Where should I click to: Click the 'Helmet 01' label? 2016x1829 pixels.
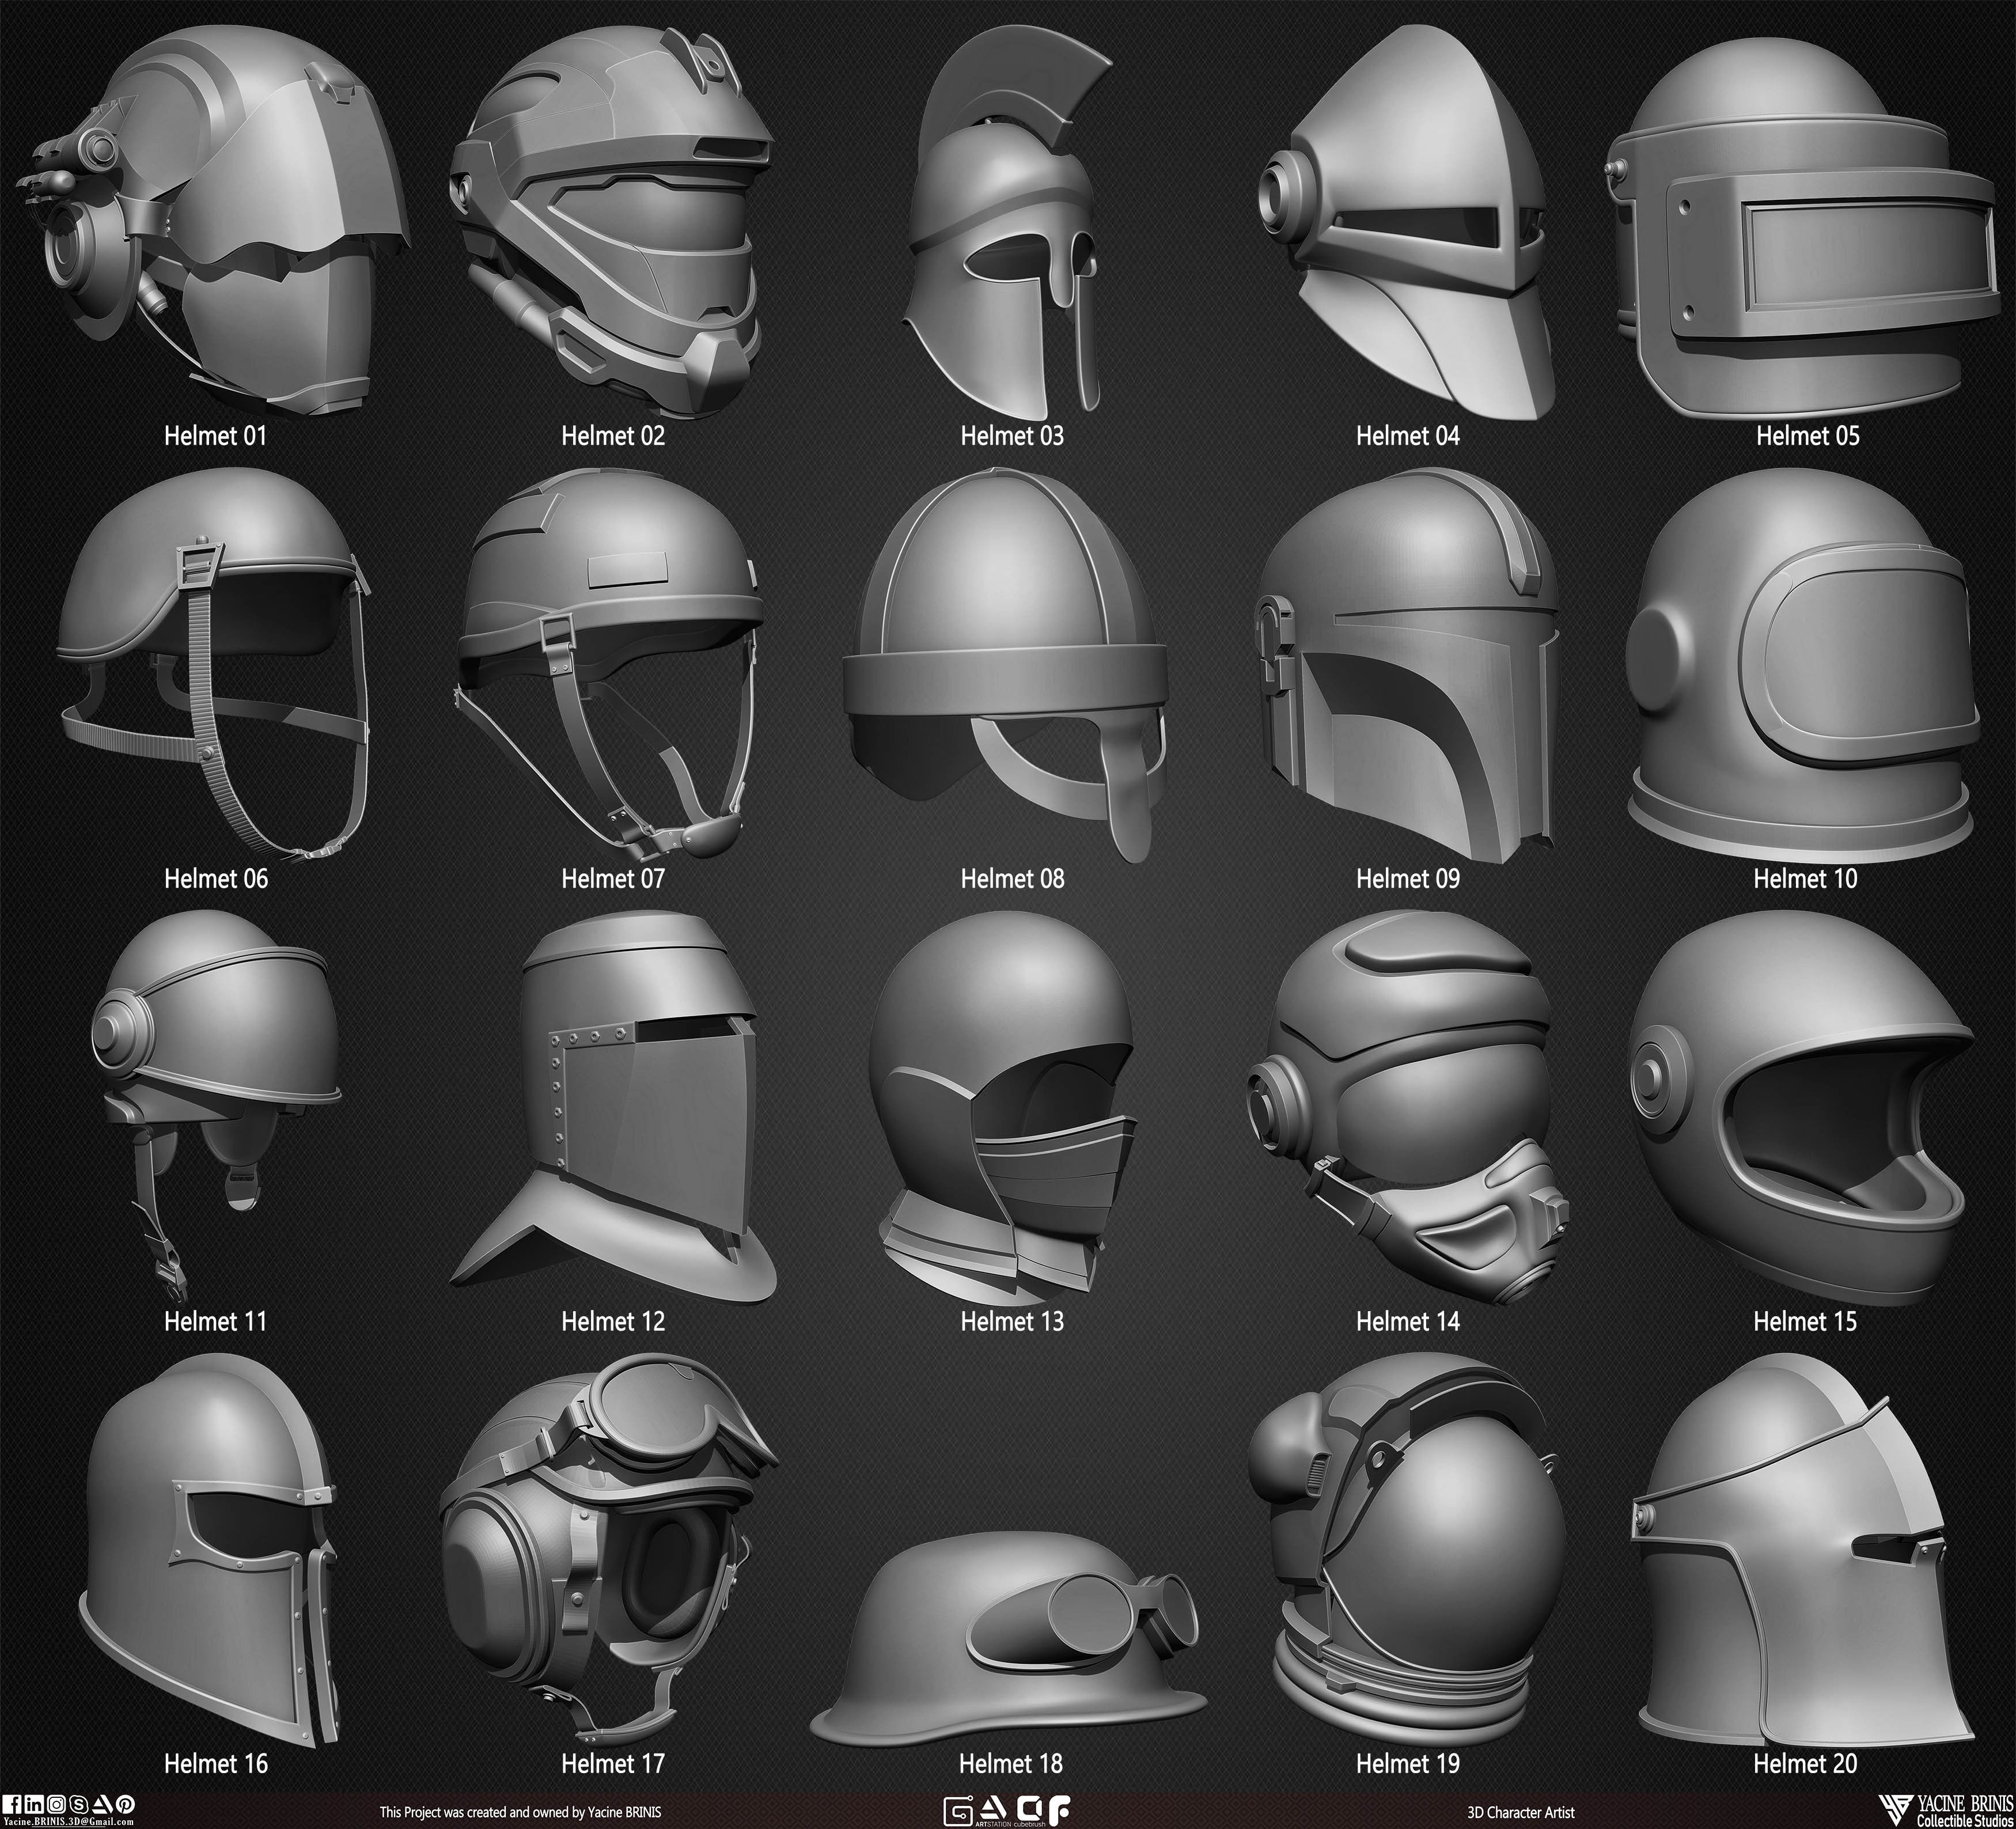click(216, 435)
